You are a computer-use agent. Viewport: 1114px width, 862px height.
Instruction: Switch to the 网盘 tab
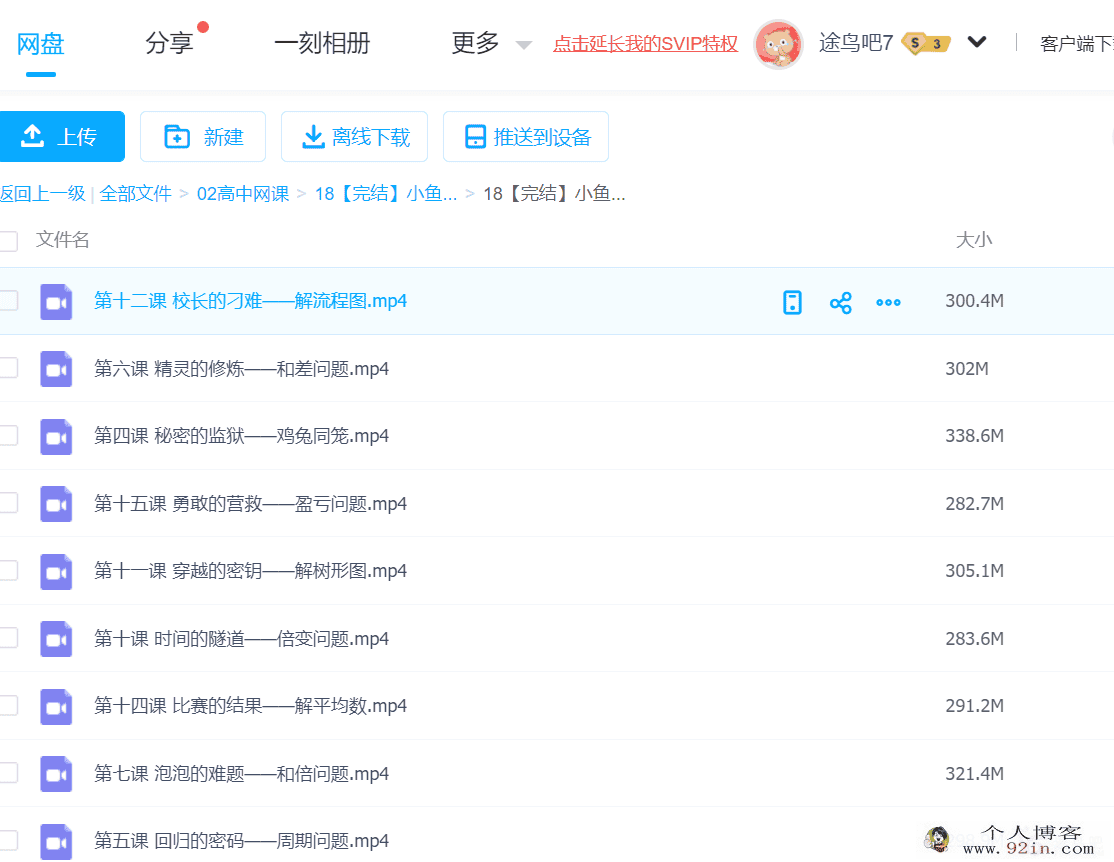(x=40, y=43)
